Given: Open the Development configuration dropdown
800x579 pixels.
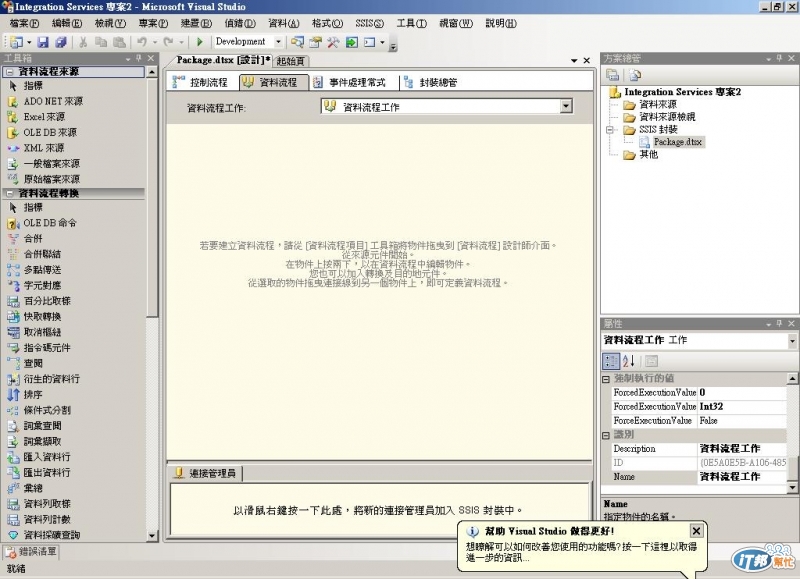Looking at the screenshot, I should [279, 42].
